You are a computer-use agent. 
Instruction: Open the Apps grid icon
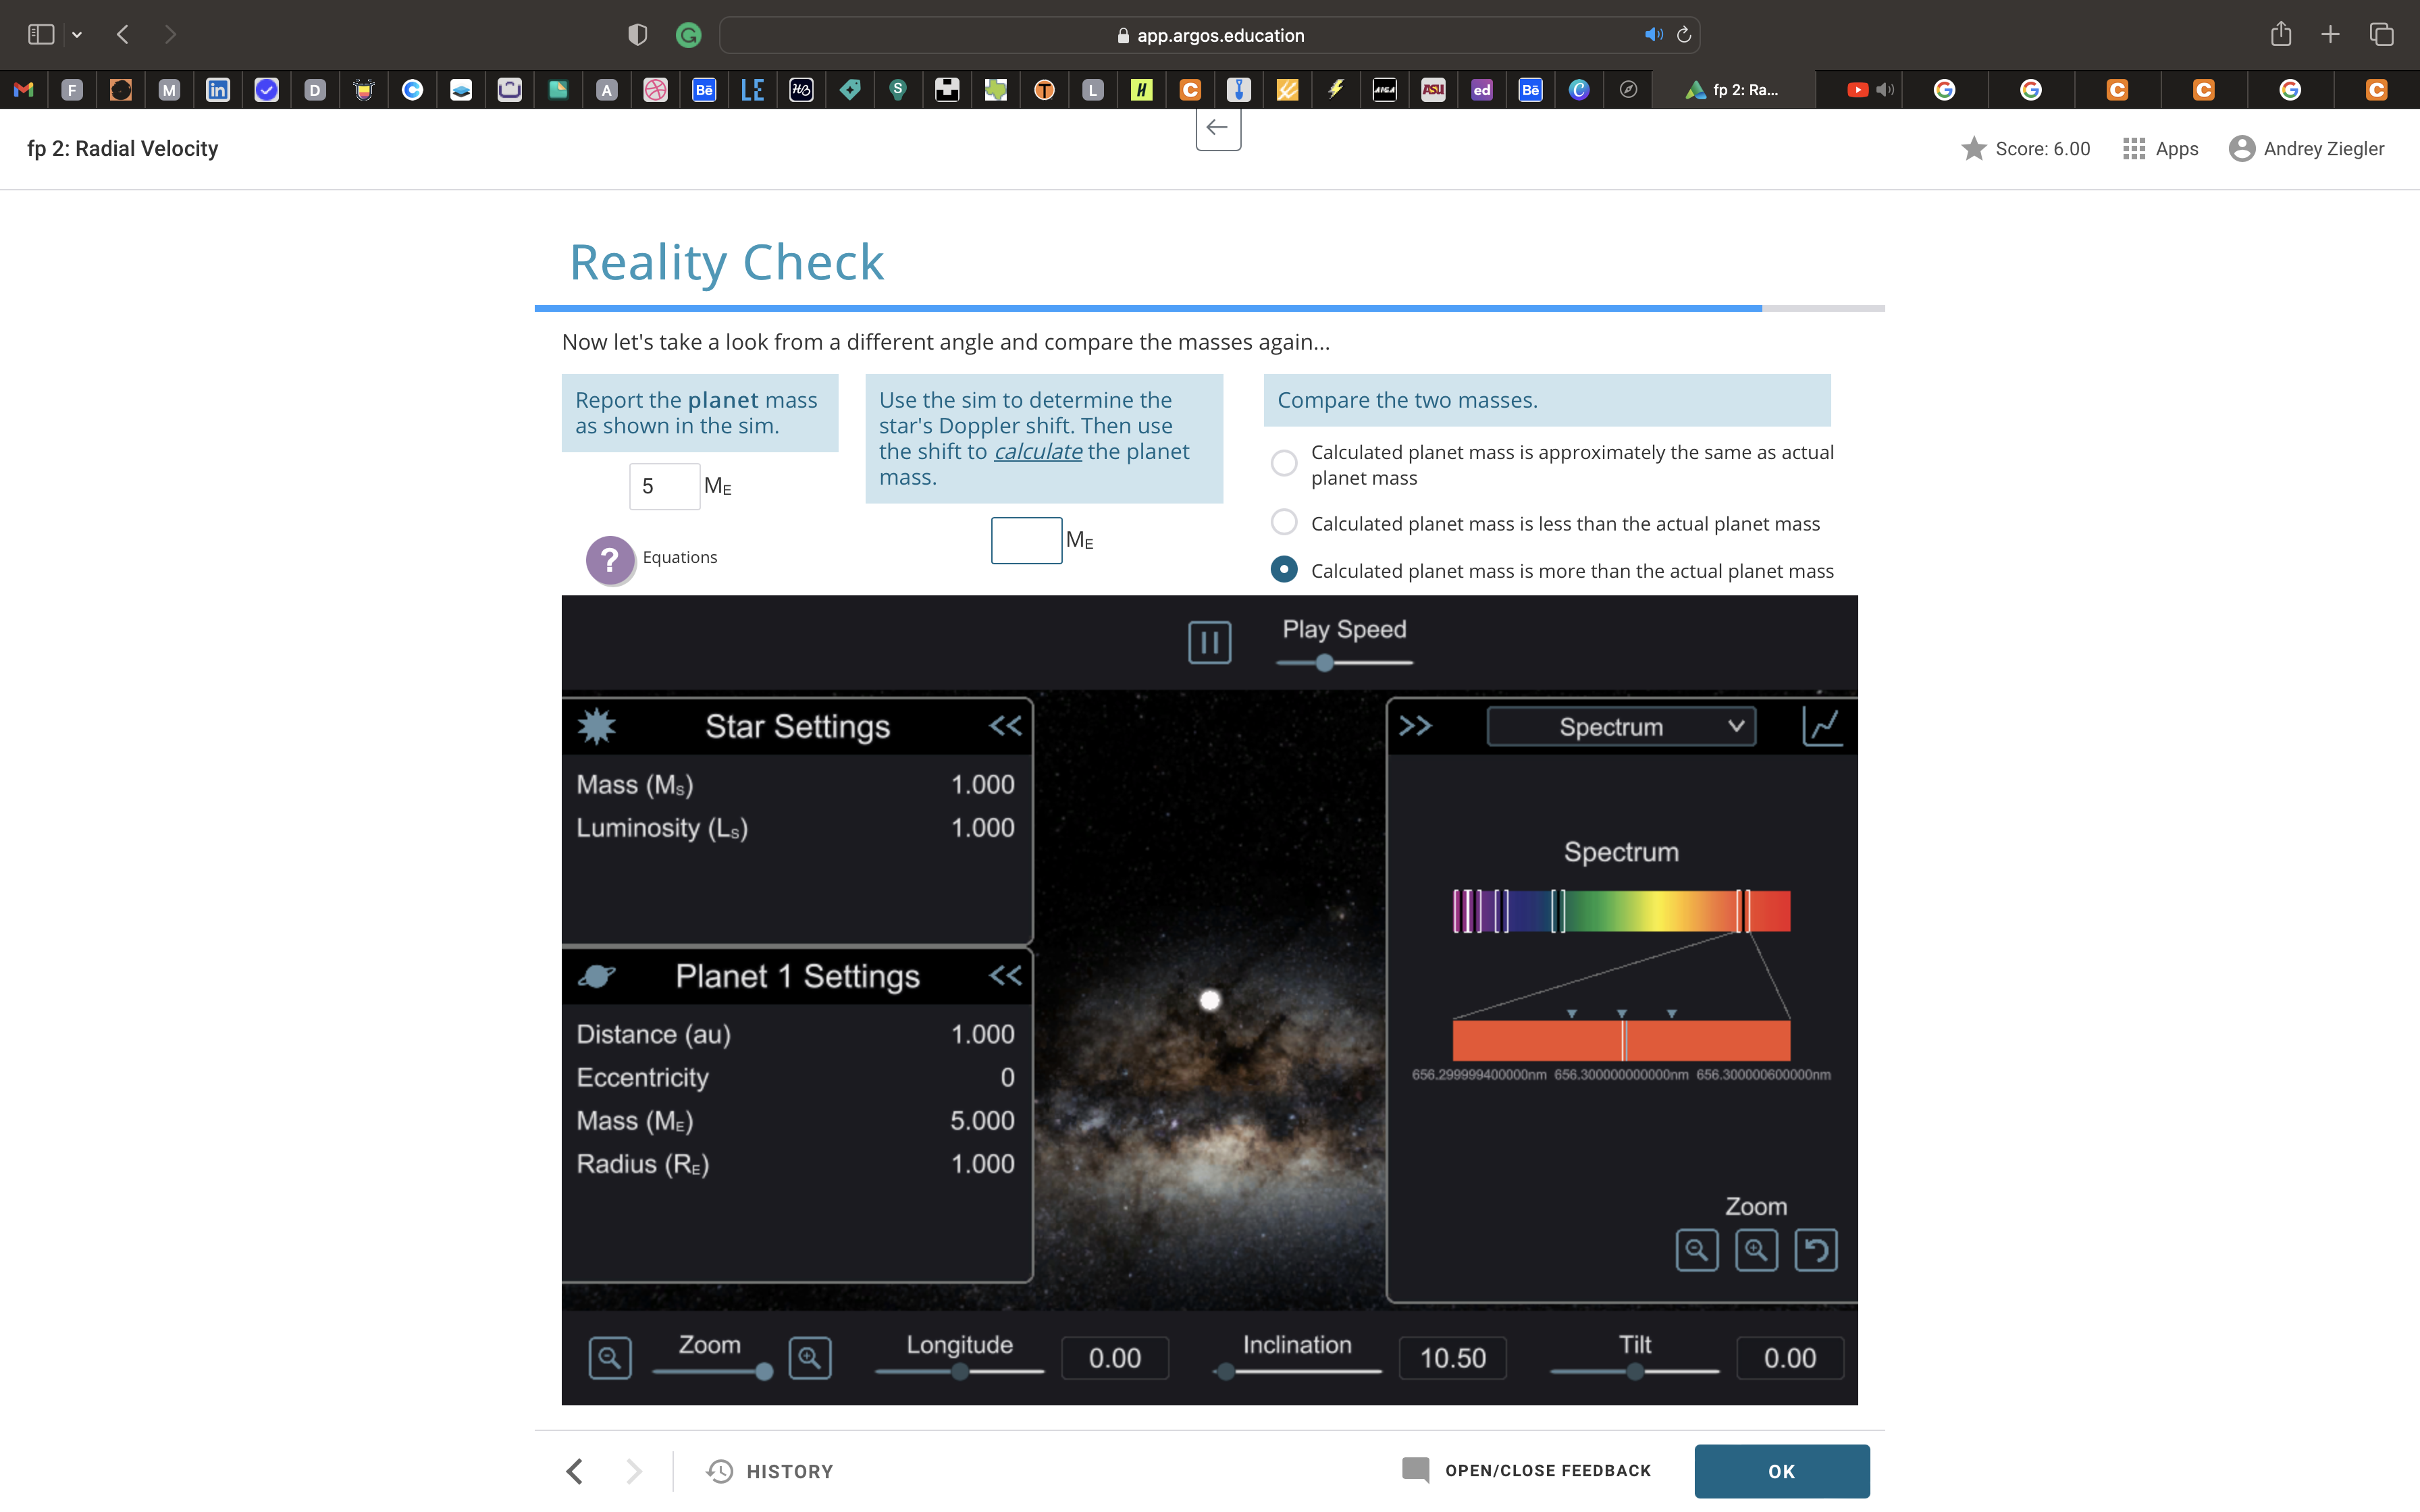(2133, 149)
